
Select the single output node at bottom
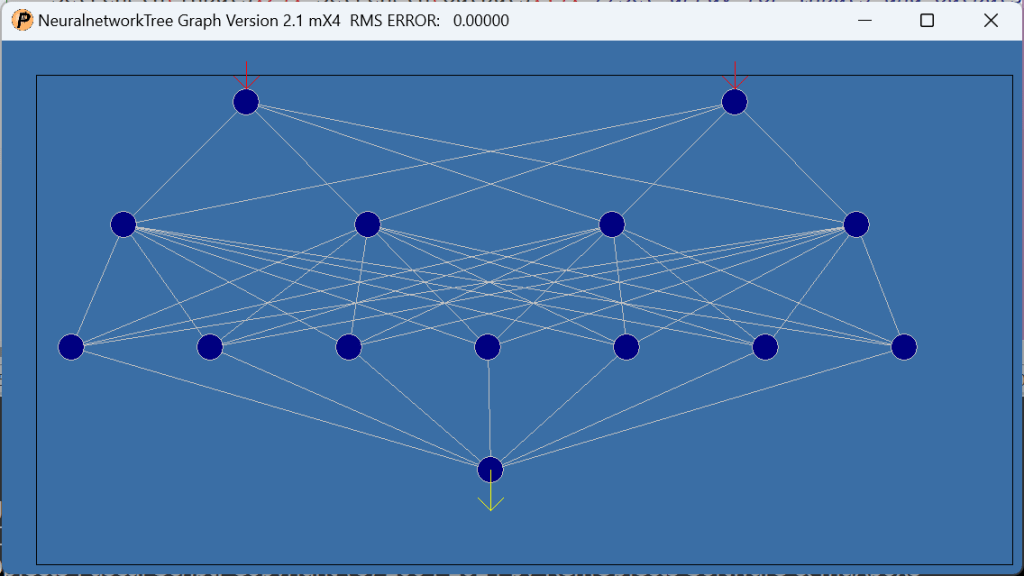pos(490,469)
